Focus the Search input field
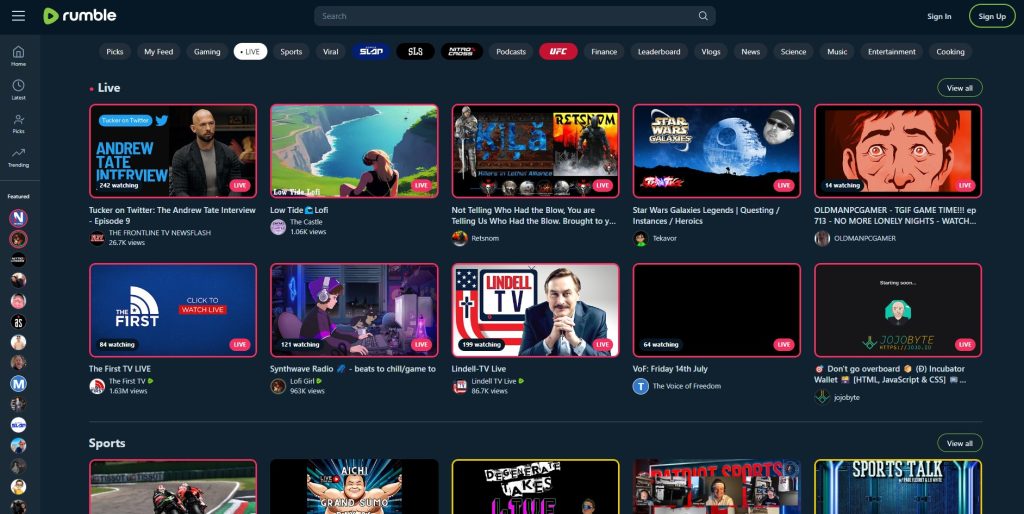The image size is (1024, 514). pos(515,16)
